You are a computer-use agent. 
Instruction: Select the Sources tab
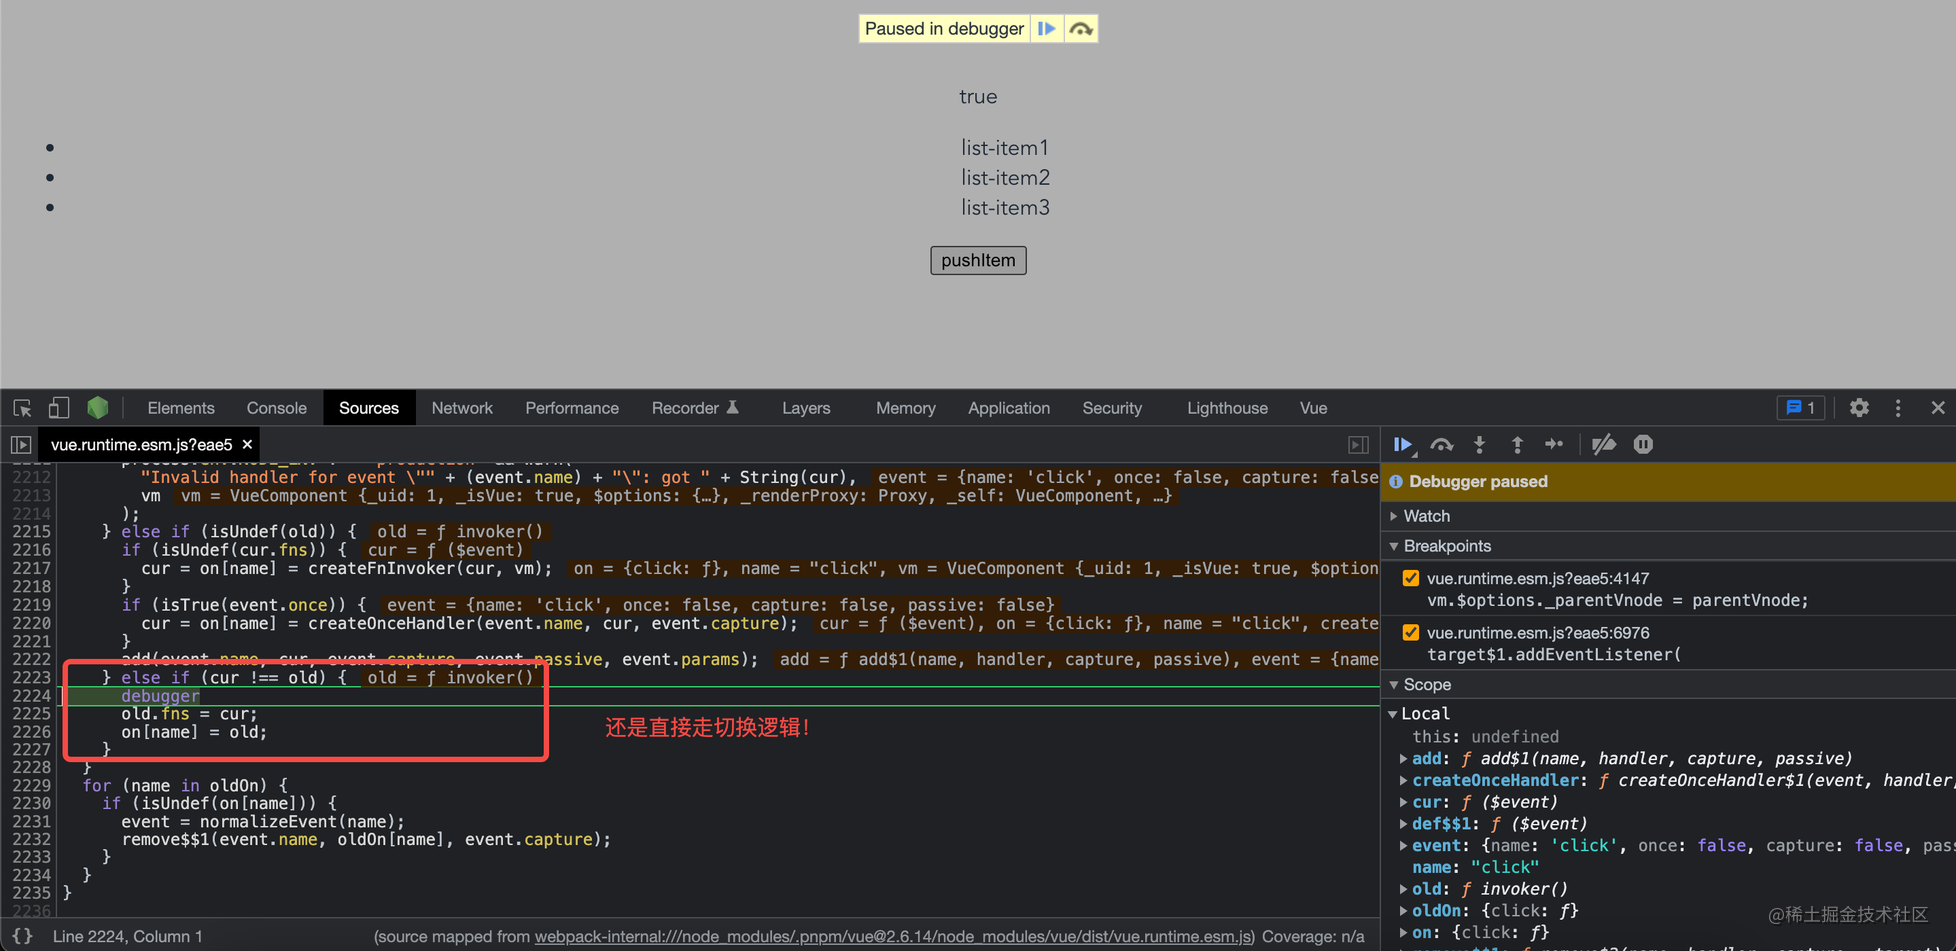(x=369, y=408)
